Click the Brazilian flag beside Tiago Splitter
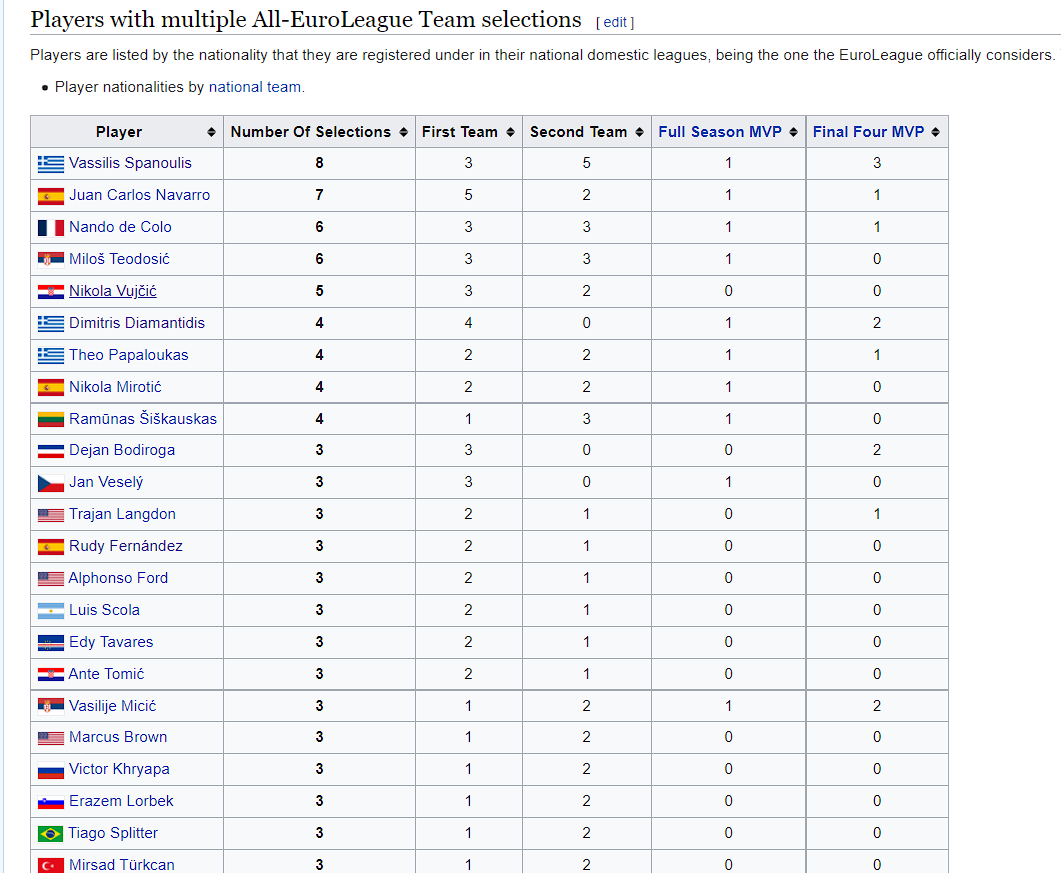The height and width of the screenshot is (873, 1061). tap(51, 834)
